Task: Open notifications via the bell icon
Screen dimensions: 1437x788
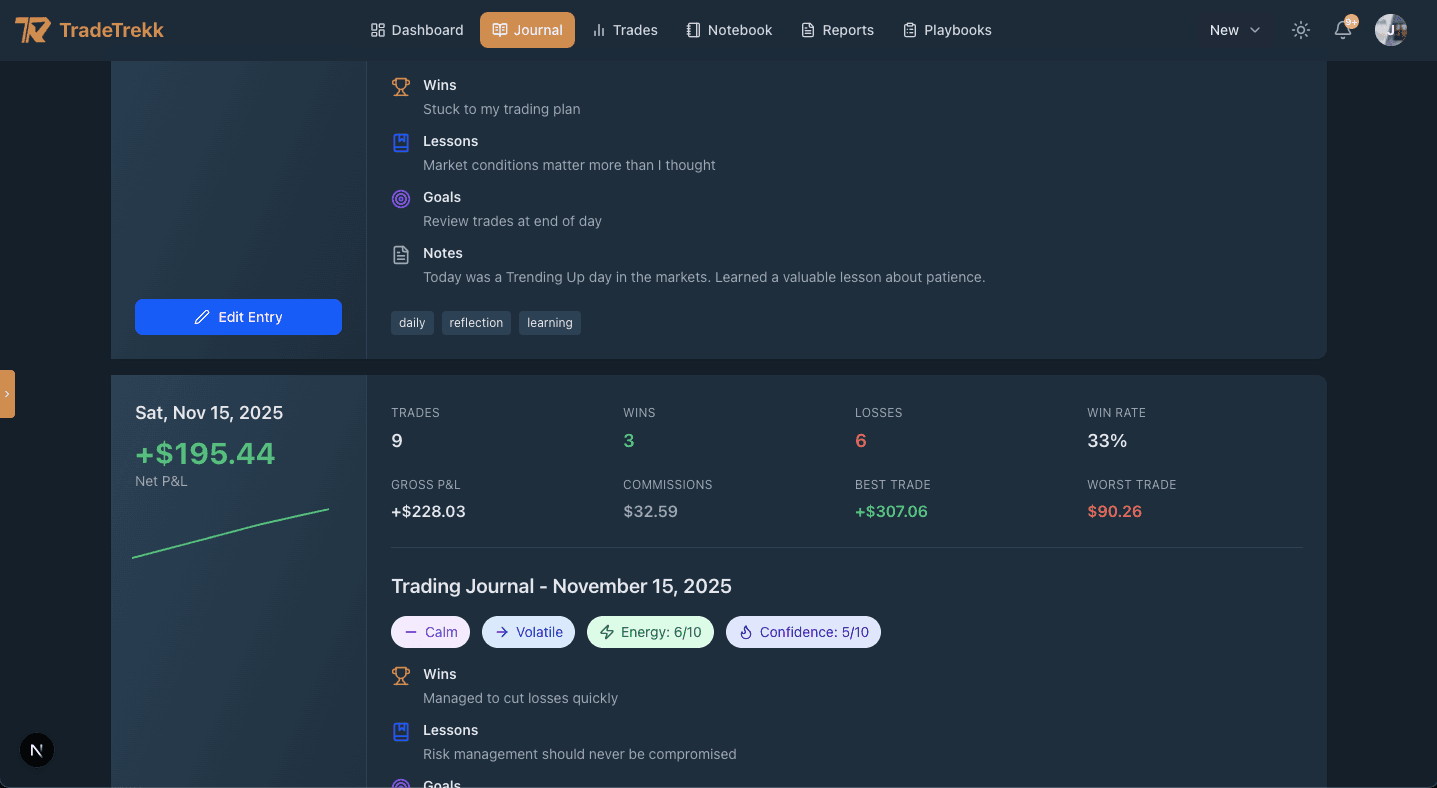Action: 1342,30
